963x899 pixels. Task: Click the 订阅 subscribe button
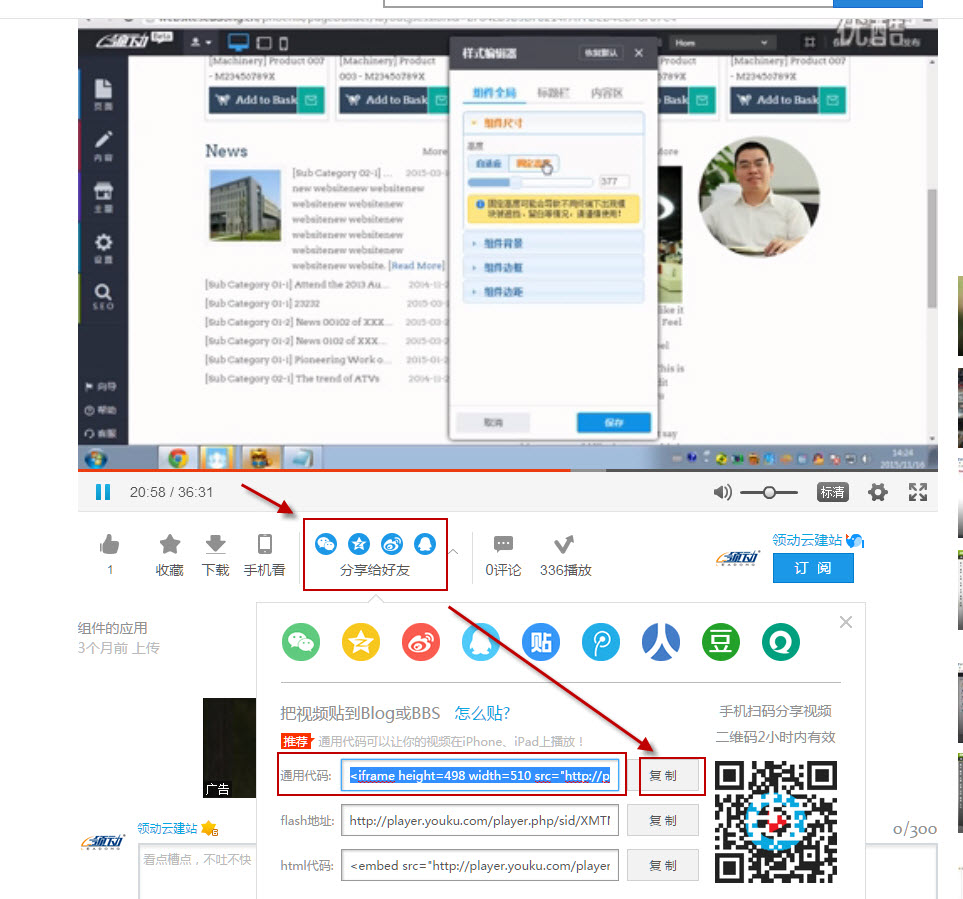point(812,568)
